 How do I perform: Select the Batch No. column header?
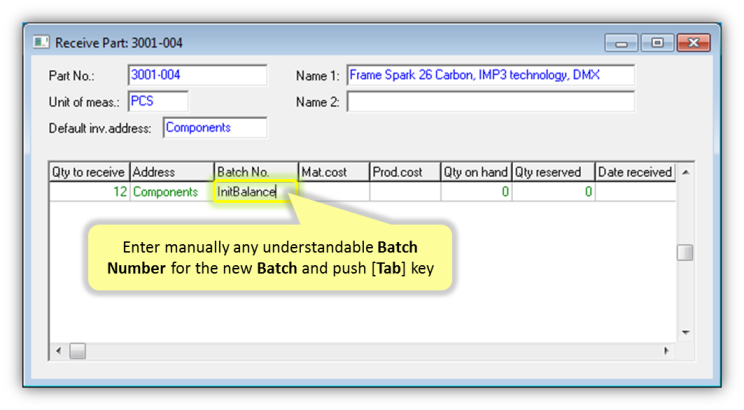(256, 172)
